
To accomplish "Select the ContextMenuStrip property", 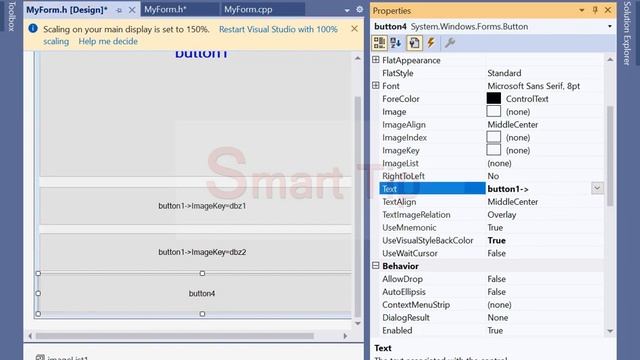I will (x=490, y=304).
